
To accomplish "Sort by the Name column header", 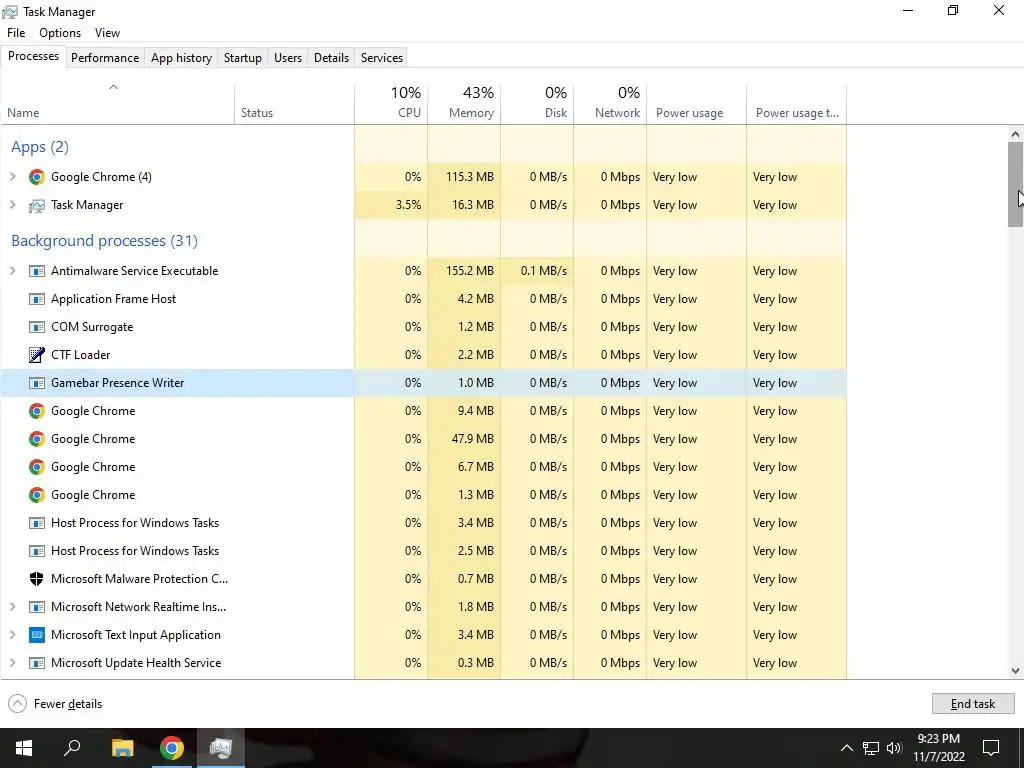I will click(x=118, y=103).
